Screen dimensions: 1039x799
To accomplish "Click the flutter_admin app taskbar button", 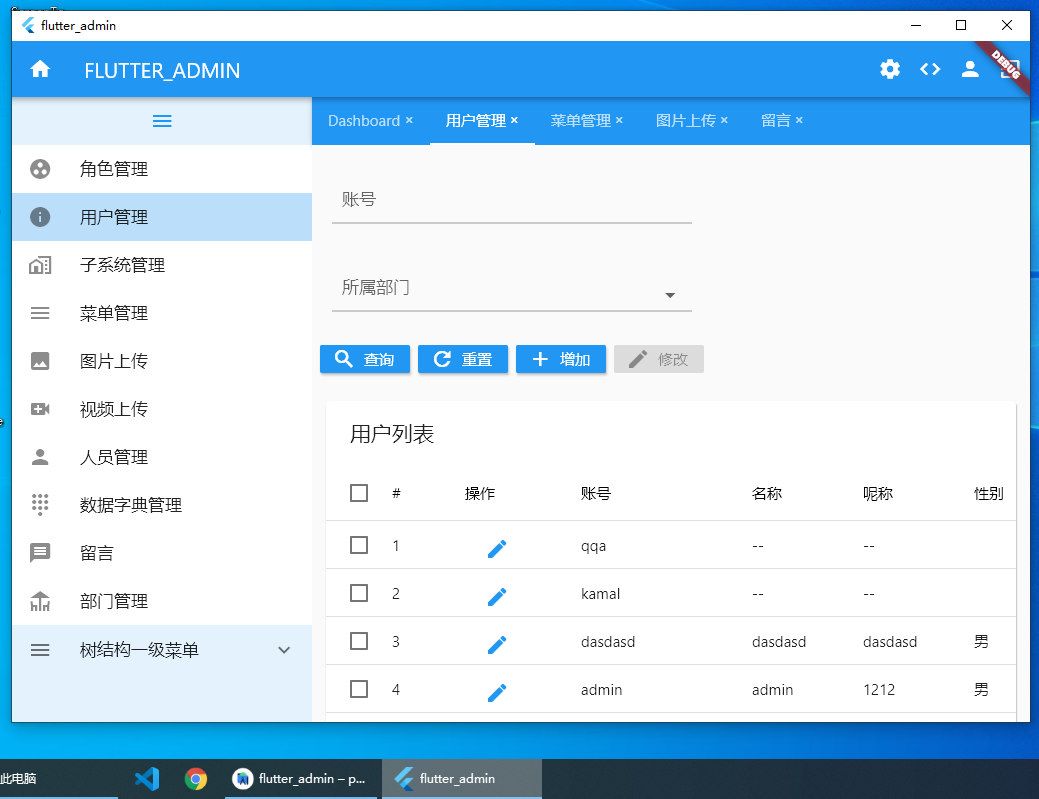I will (462, 778).
